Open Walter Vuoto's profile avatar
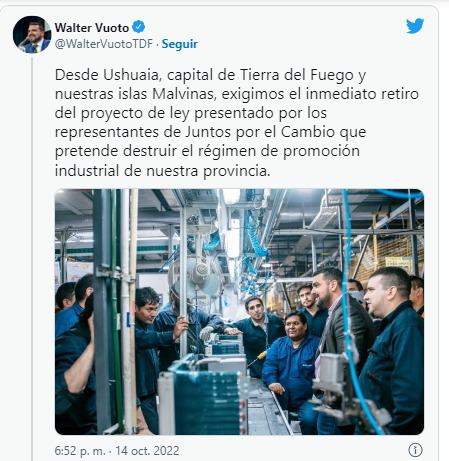 32,34
